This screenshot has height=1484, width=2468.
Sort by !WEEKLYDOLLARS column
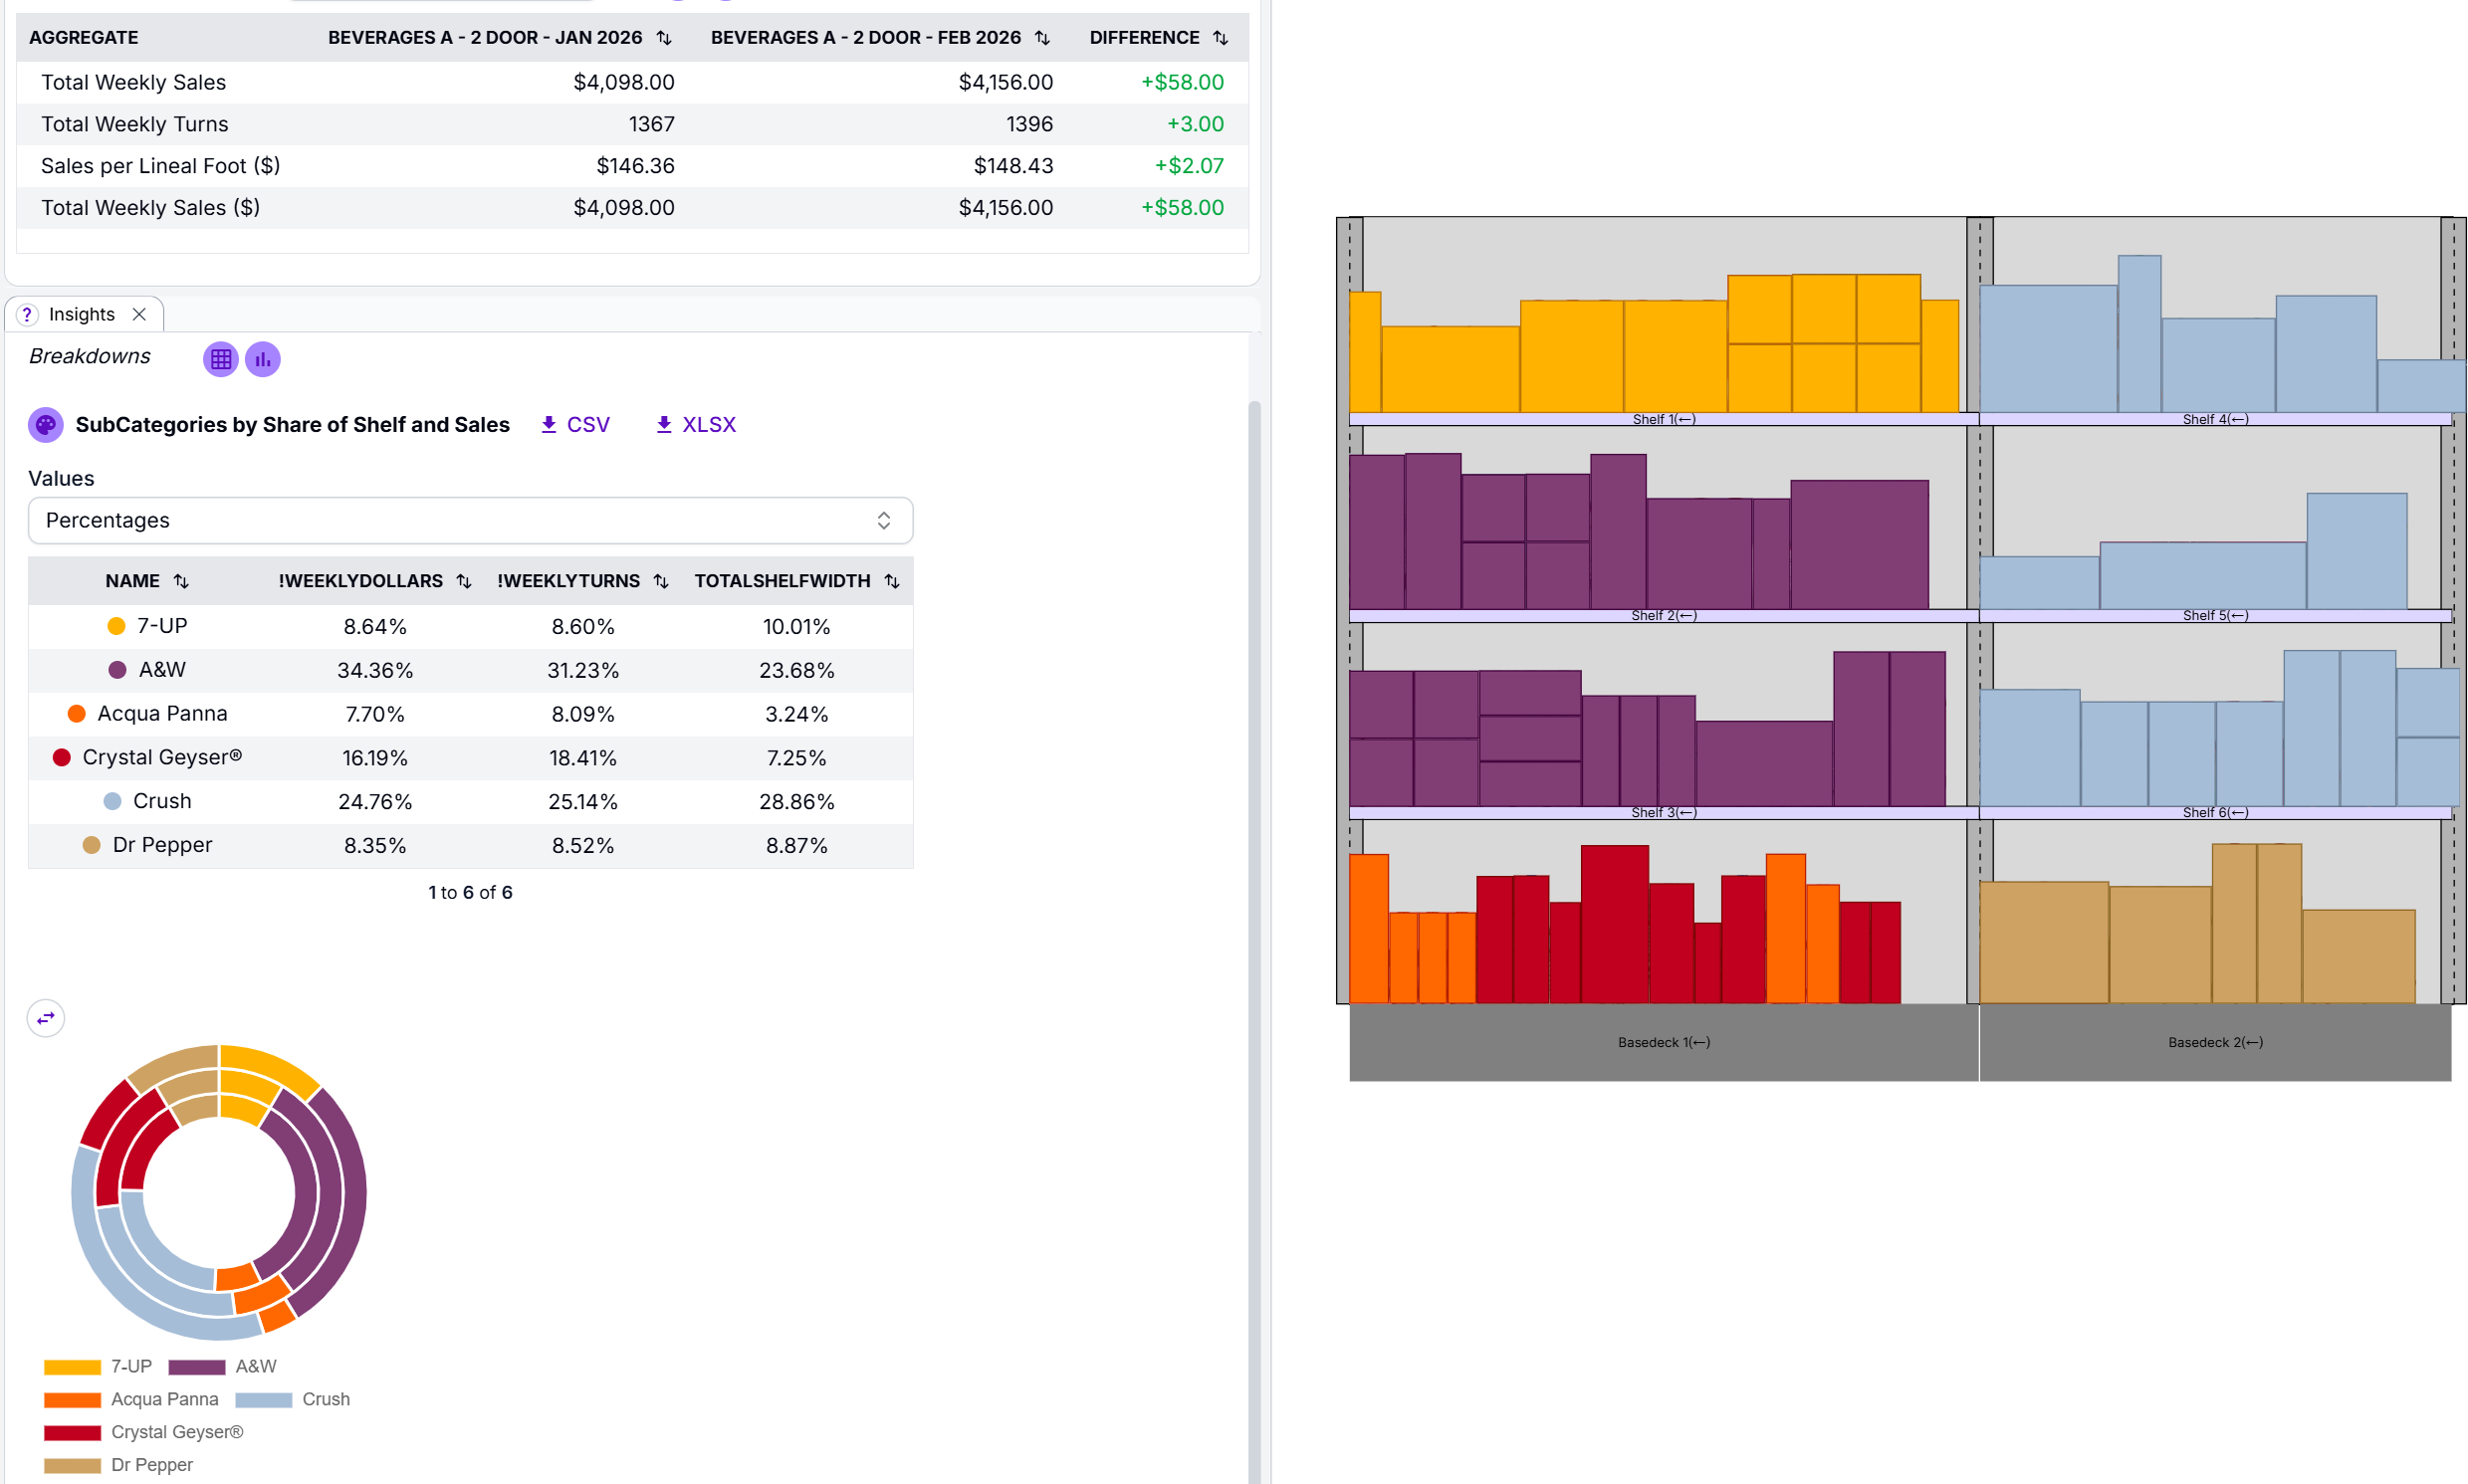click(464, 581)
